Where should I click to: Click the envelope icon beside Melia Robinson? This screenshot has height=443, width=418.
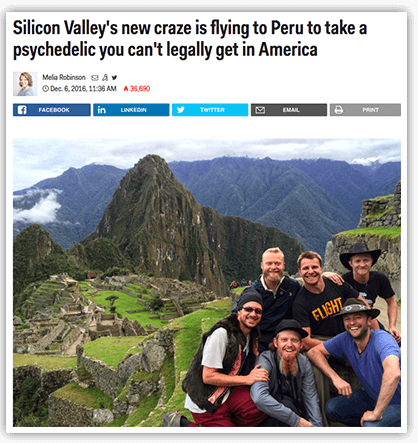(x=95, y=78)
